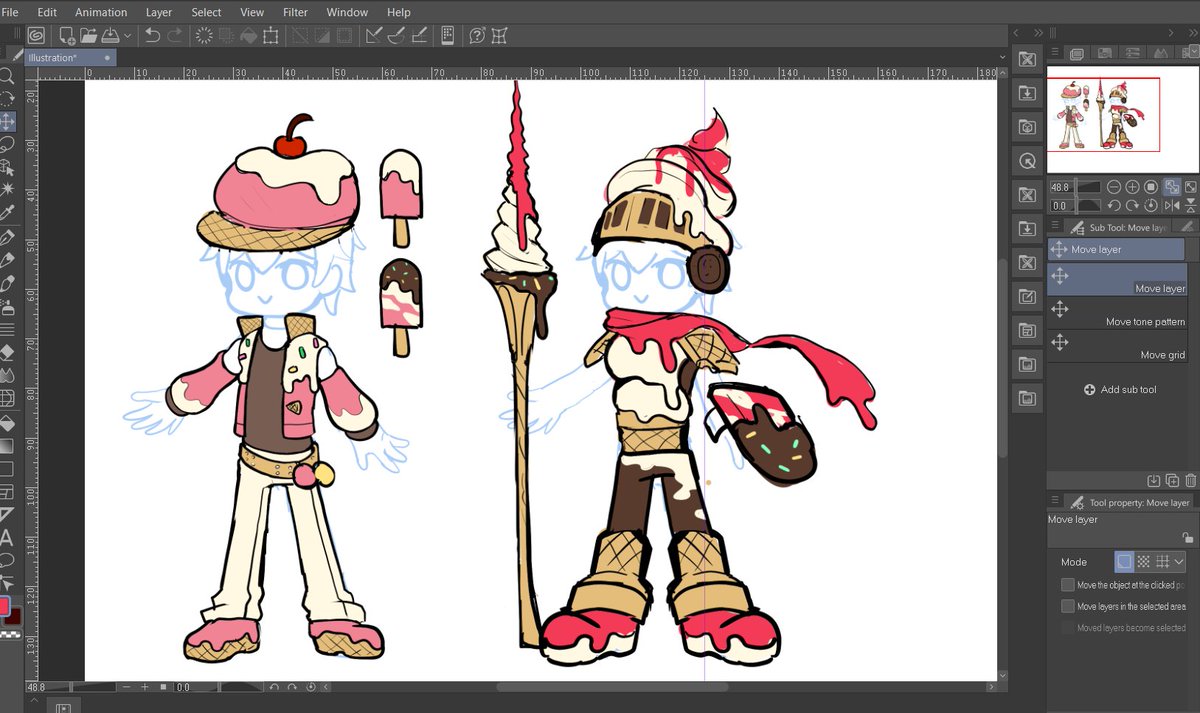This screenshot has height=713, width=1200.
Task: Select the Auto select wand tool
Action: [x=7, y=188]
